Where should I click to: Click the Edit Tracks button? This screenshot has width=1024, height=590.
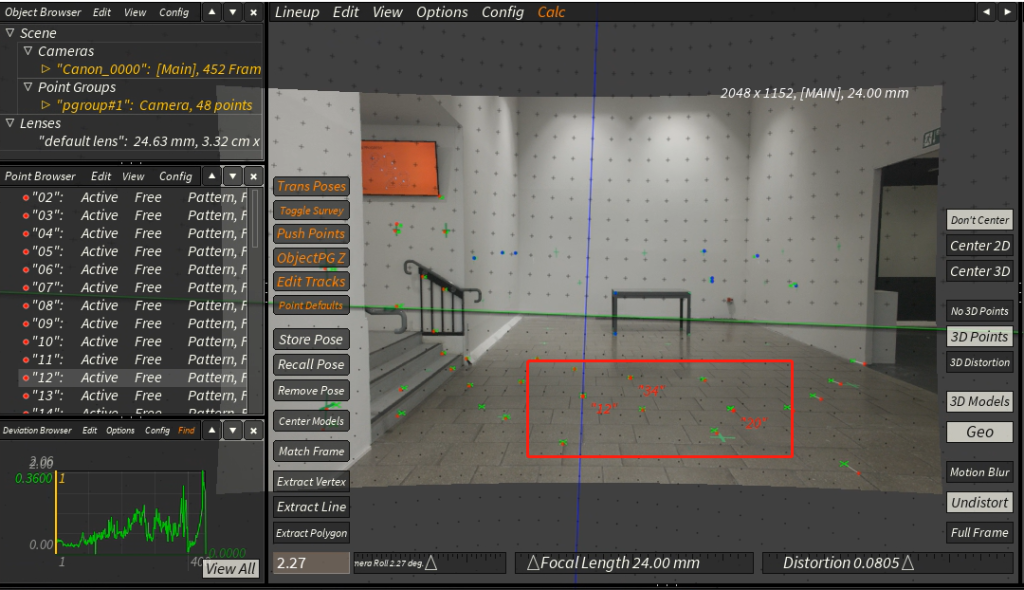[311, 282]
